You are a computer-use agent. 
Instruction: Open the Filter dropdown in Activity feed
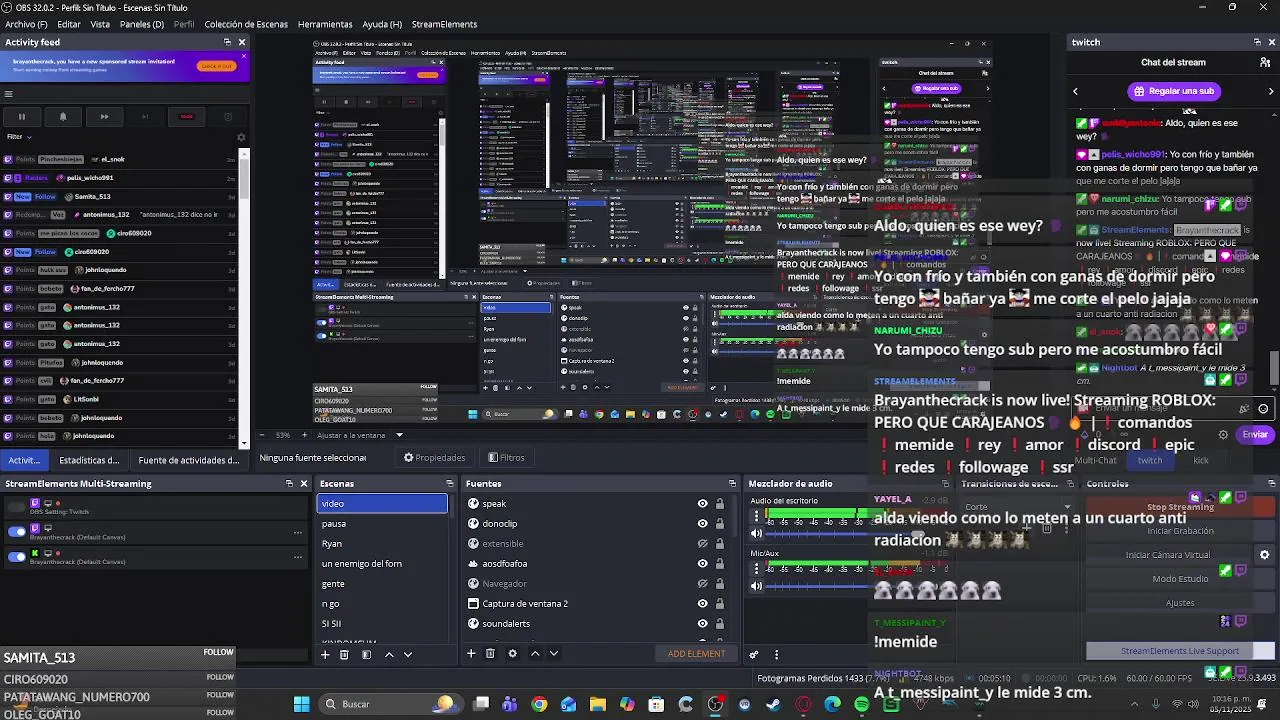point(19,137)
